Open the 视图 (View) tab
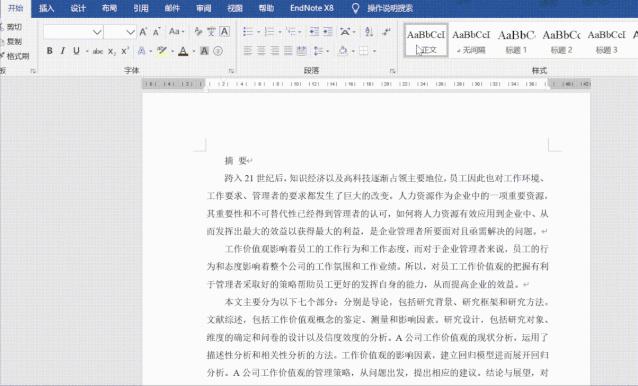 point(235,8)
